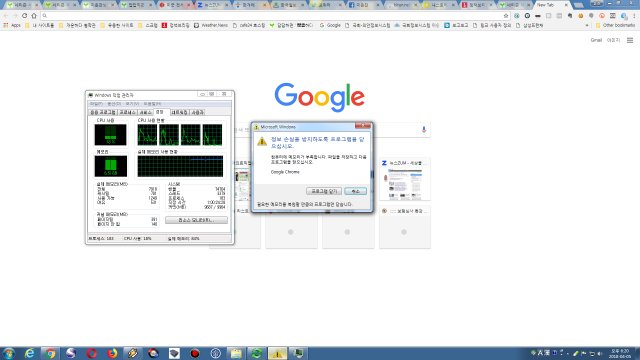Expand the bookmarks bar overflow chevron
This screenshot has height=360, width=640.
pos(587,25)
